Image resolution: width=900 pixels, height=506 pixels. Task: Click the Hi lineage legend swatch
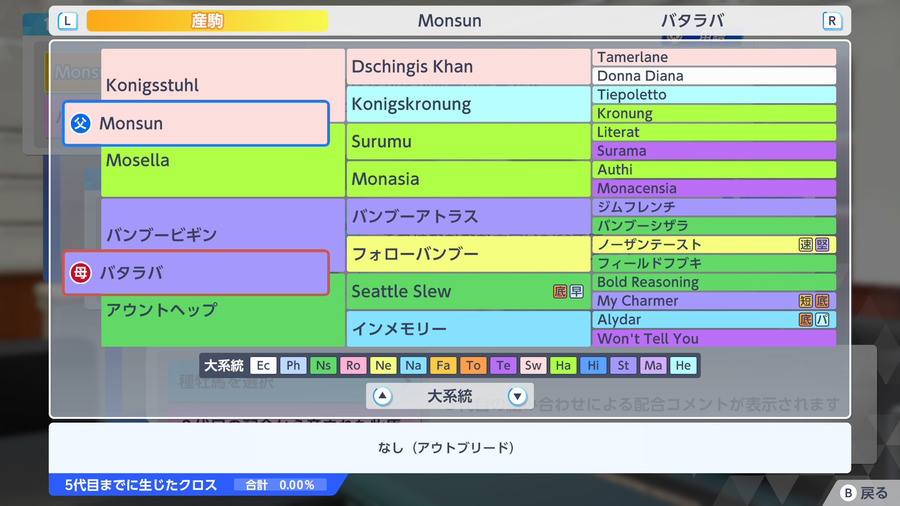point(593,365)
